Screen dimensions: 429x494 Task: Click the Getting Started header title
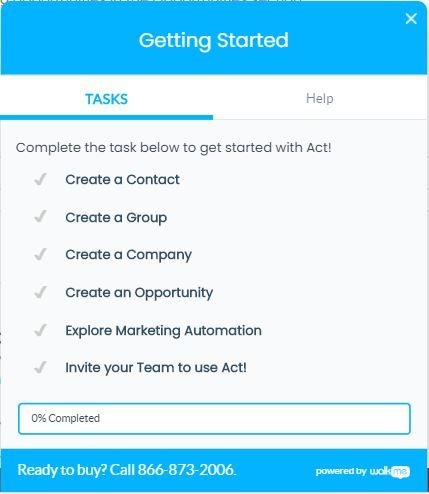pos(214,40)
